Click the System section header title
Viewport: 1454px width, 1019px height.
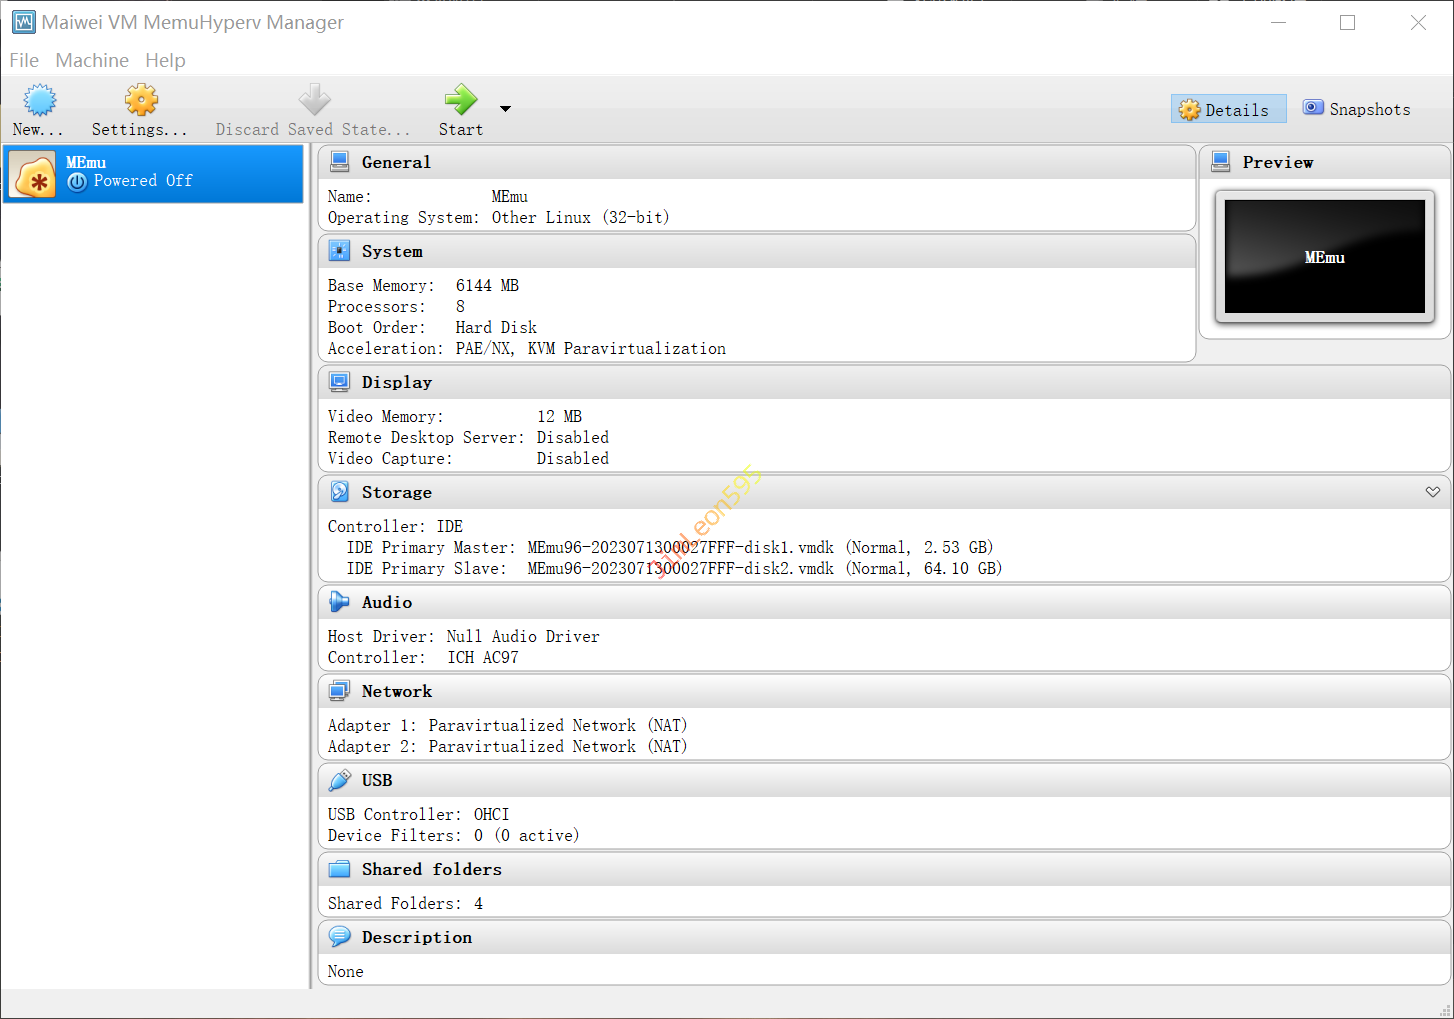(x=392, y=252)
